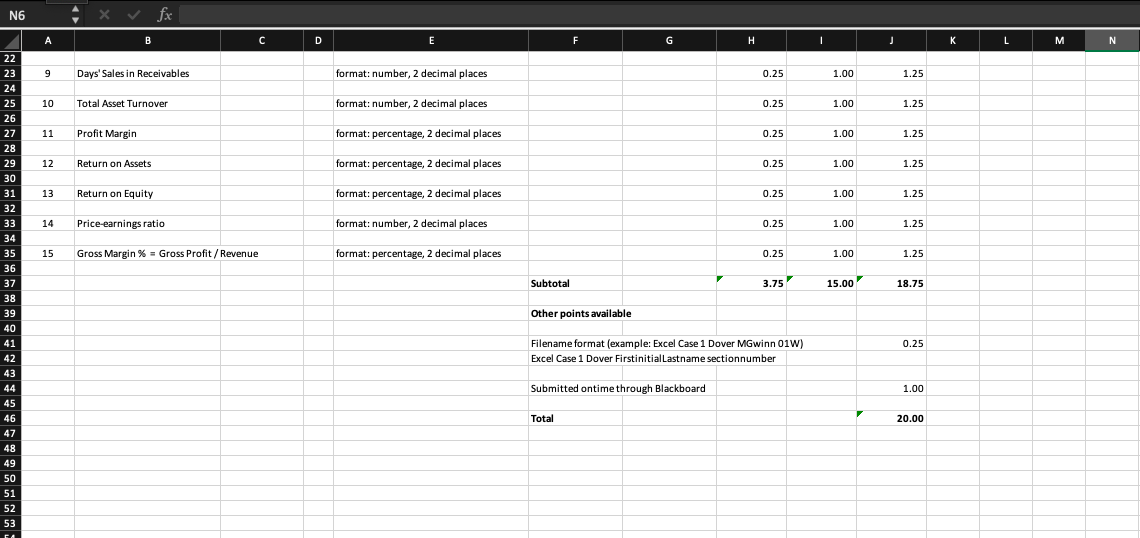Click in the formula bar input area
The width and height of the screenshot is (1140, 538).
click(657, 15)
